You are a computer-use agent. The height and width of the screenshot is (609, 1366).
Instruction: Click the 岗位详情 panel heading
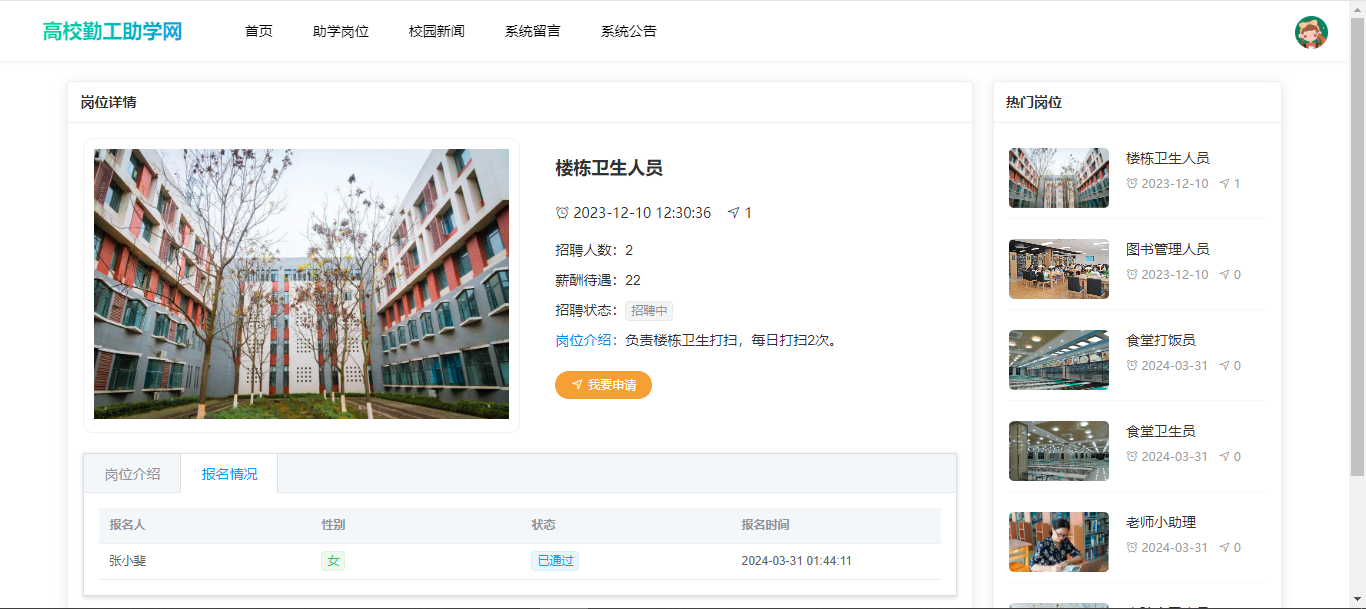click(109, 102)
